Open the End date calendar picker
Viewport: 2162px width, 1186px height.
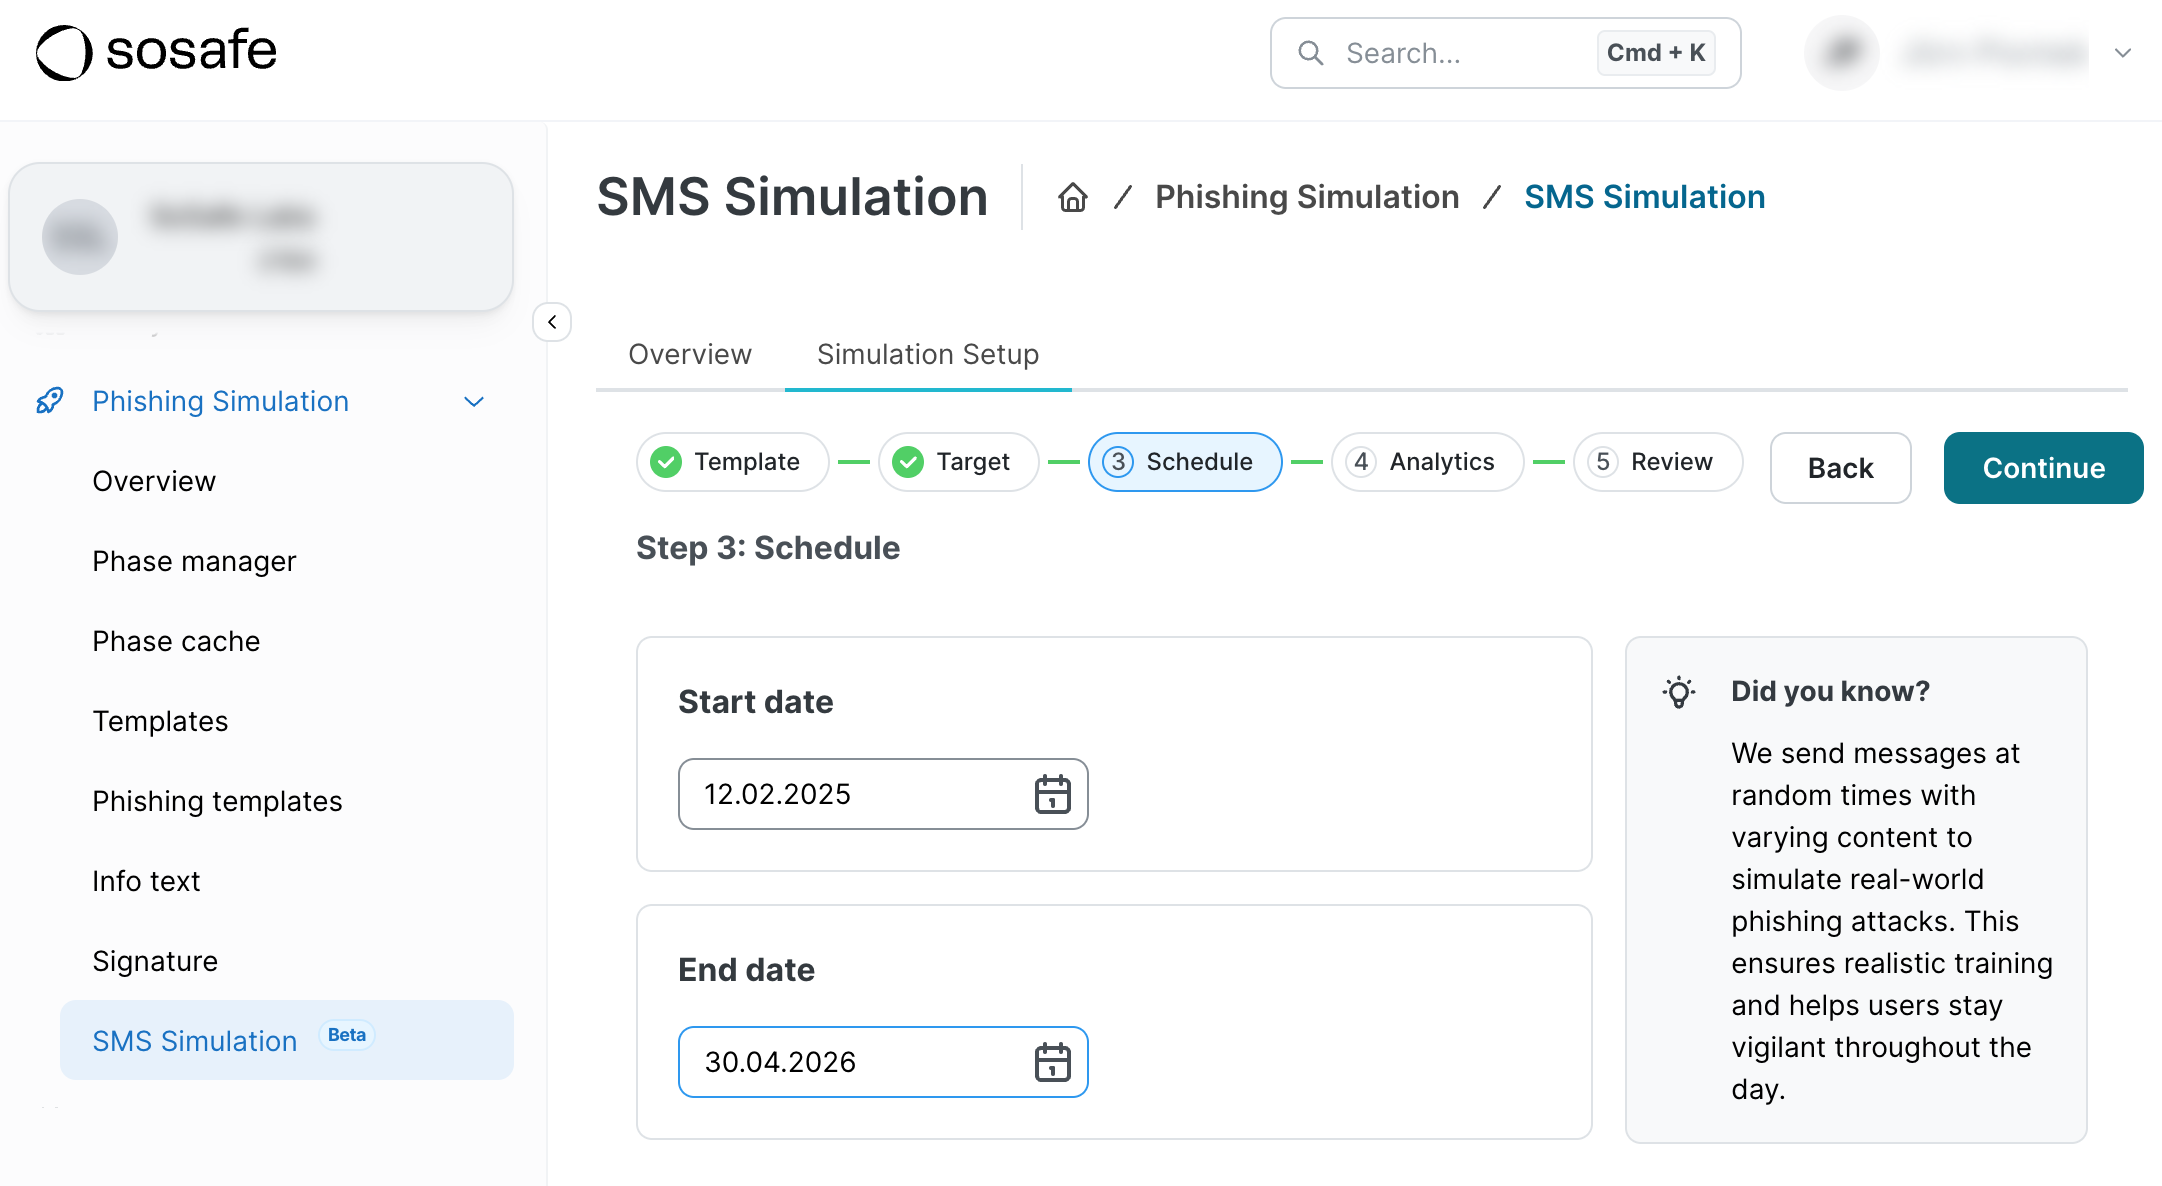(1051, 1061)
